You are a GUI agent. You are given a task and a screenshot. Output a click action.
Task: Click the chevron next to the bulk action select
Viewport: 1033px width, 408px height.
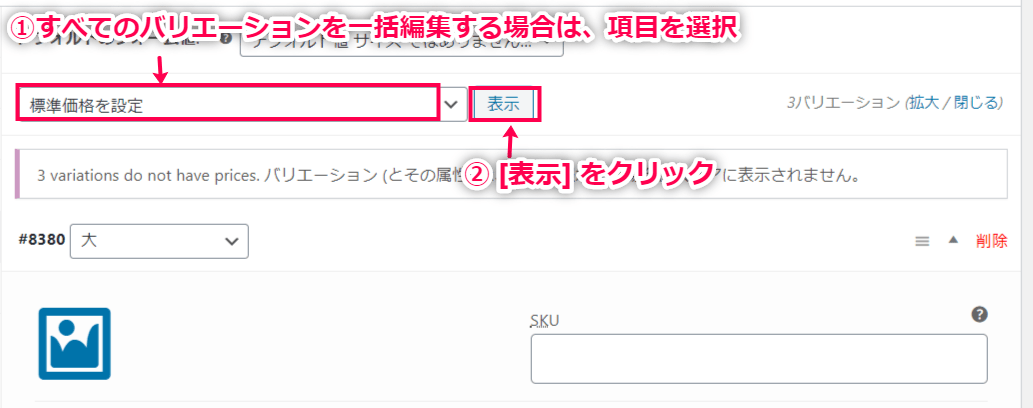[x=452, y=104]
